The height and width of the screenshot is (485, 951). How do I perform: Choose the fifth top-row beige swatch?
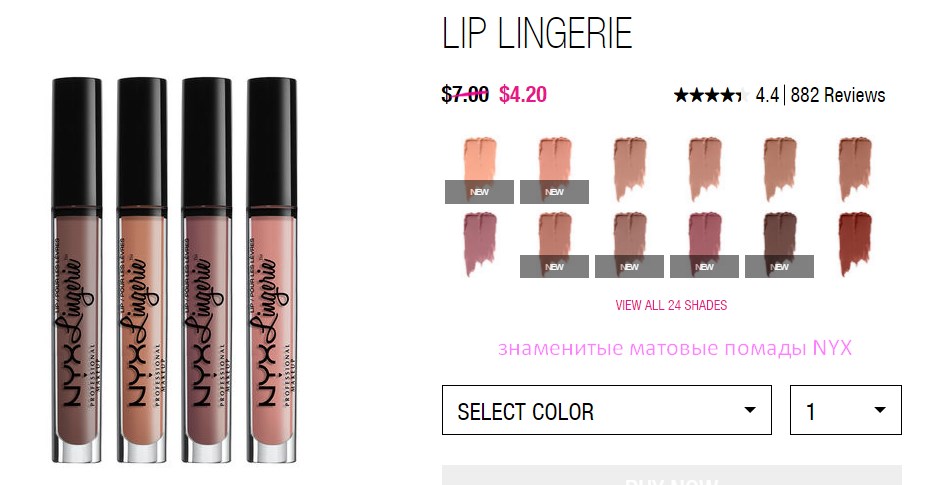point(779,170)
